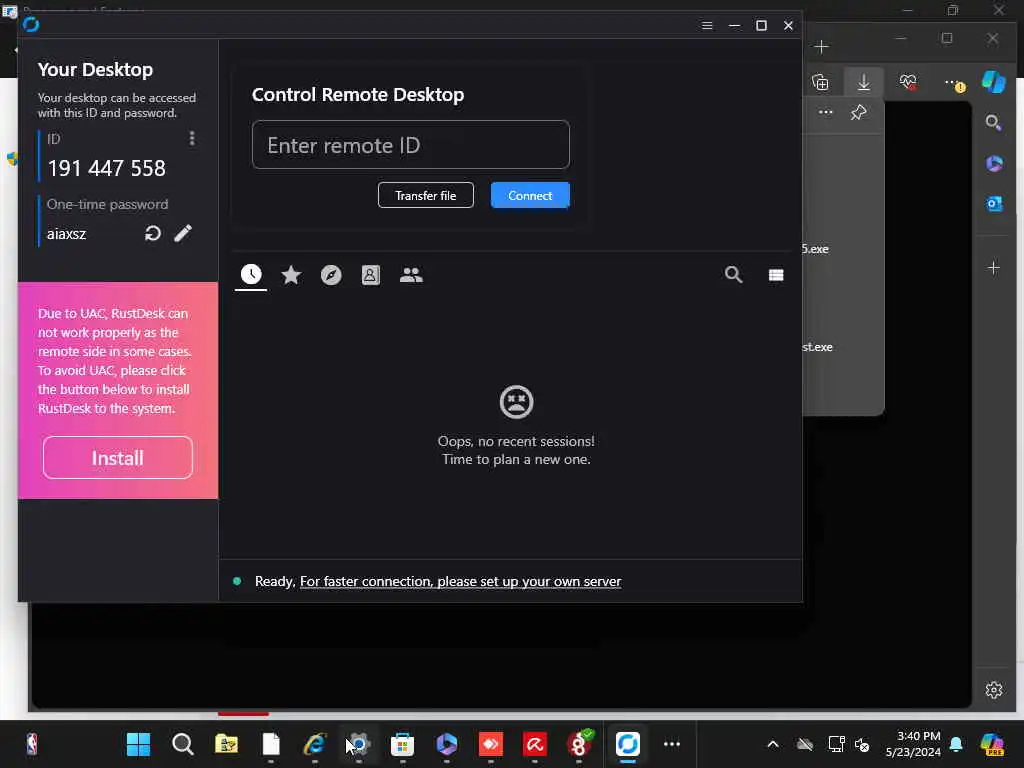The image size is (1024, 768).
Task: Select the Recent sessions clock tab
Action: 251,275
